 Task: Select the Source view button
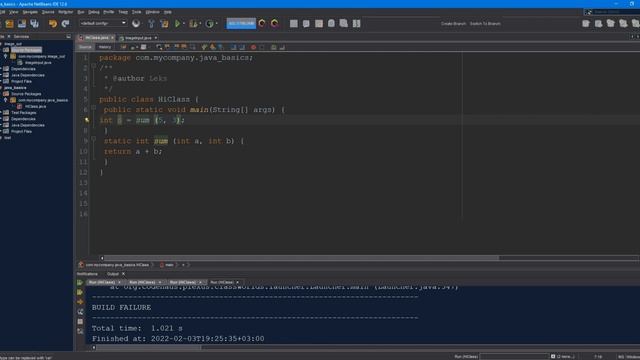click(x=85, y=47)
